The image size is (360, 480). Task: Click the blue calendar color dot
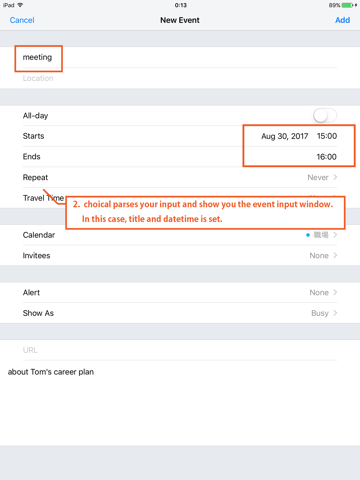pyautogui.click(x=308, y=235)
